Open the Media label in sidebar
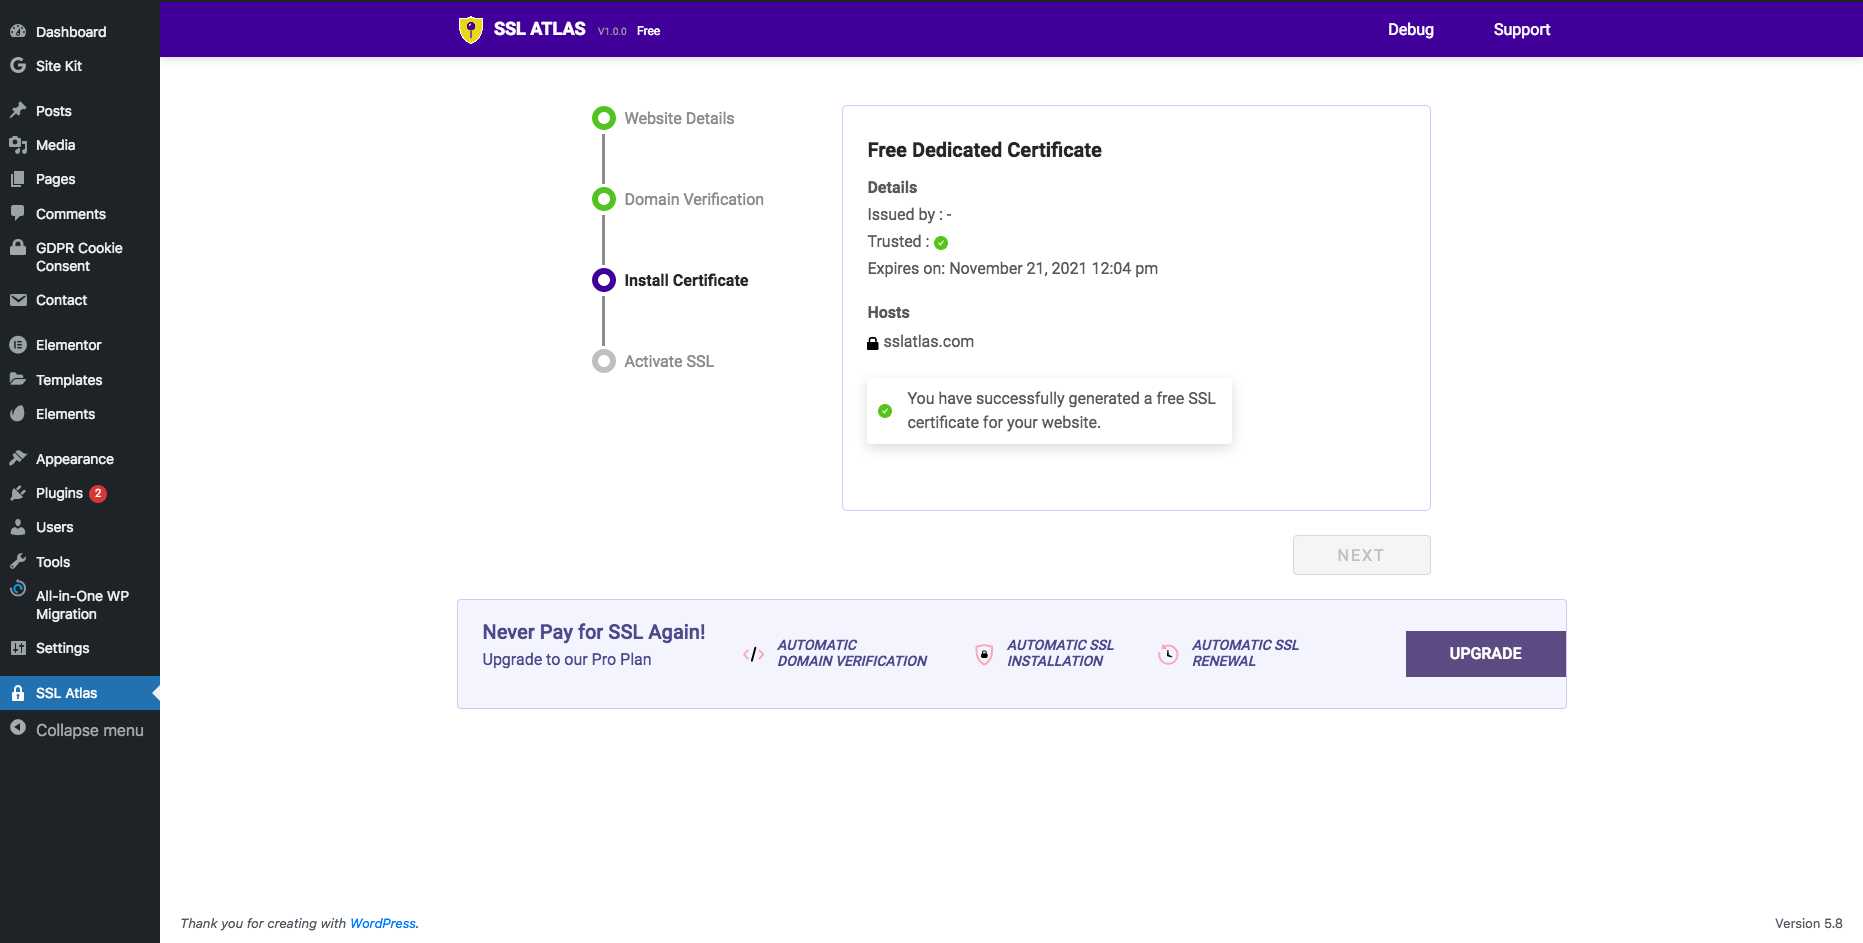The height and width of the screenshot is (943, 1863). pos(56,145)
